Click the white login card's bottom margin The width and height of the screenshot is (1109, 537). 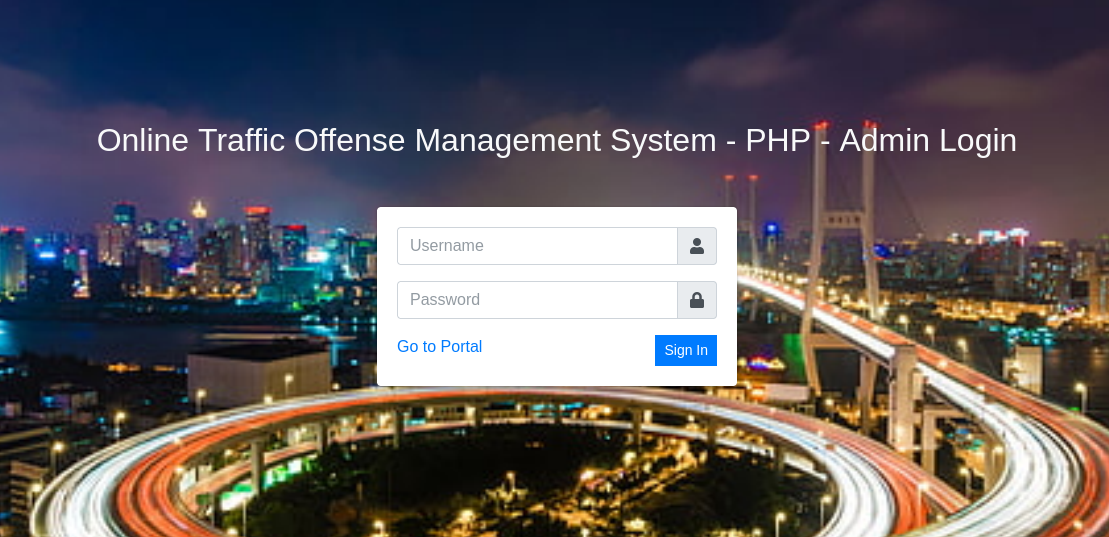(556, 377)
